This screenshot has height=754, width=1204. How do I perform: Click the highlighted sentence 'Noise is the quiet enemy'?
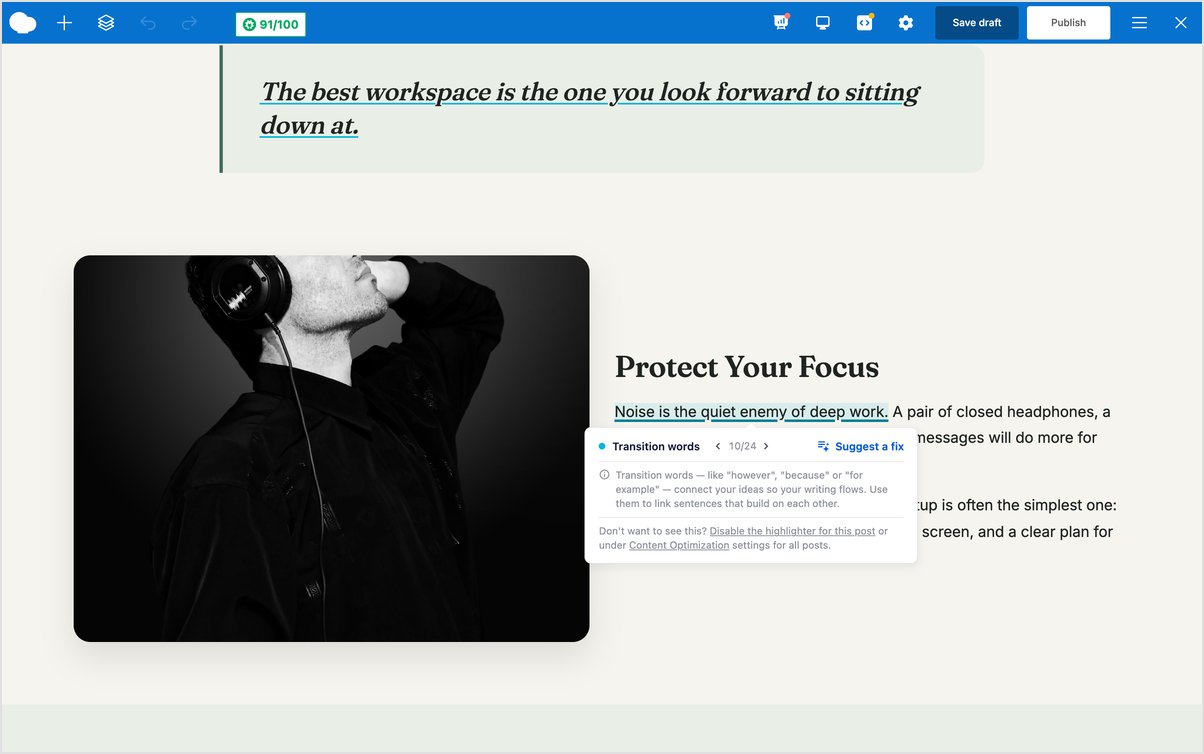[x=751, y=412]
